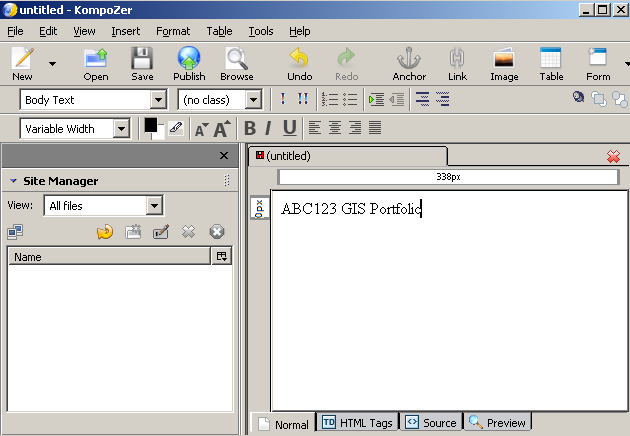Toggle Underline text formatting

[289, 128]
